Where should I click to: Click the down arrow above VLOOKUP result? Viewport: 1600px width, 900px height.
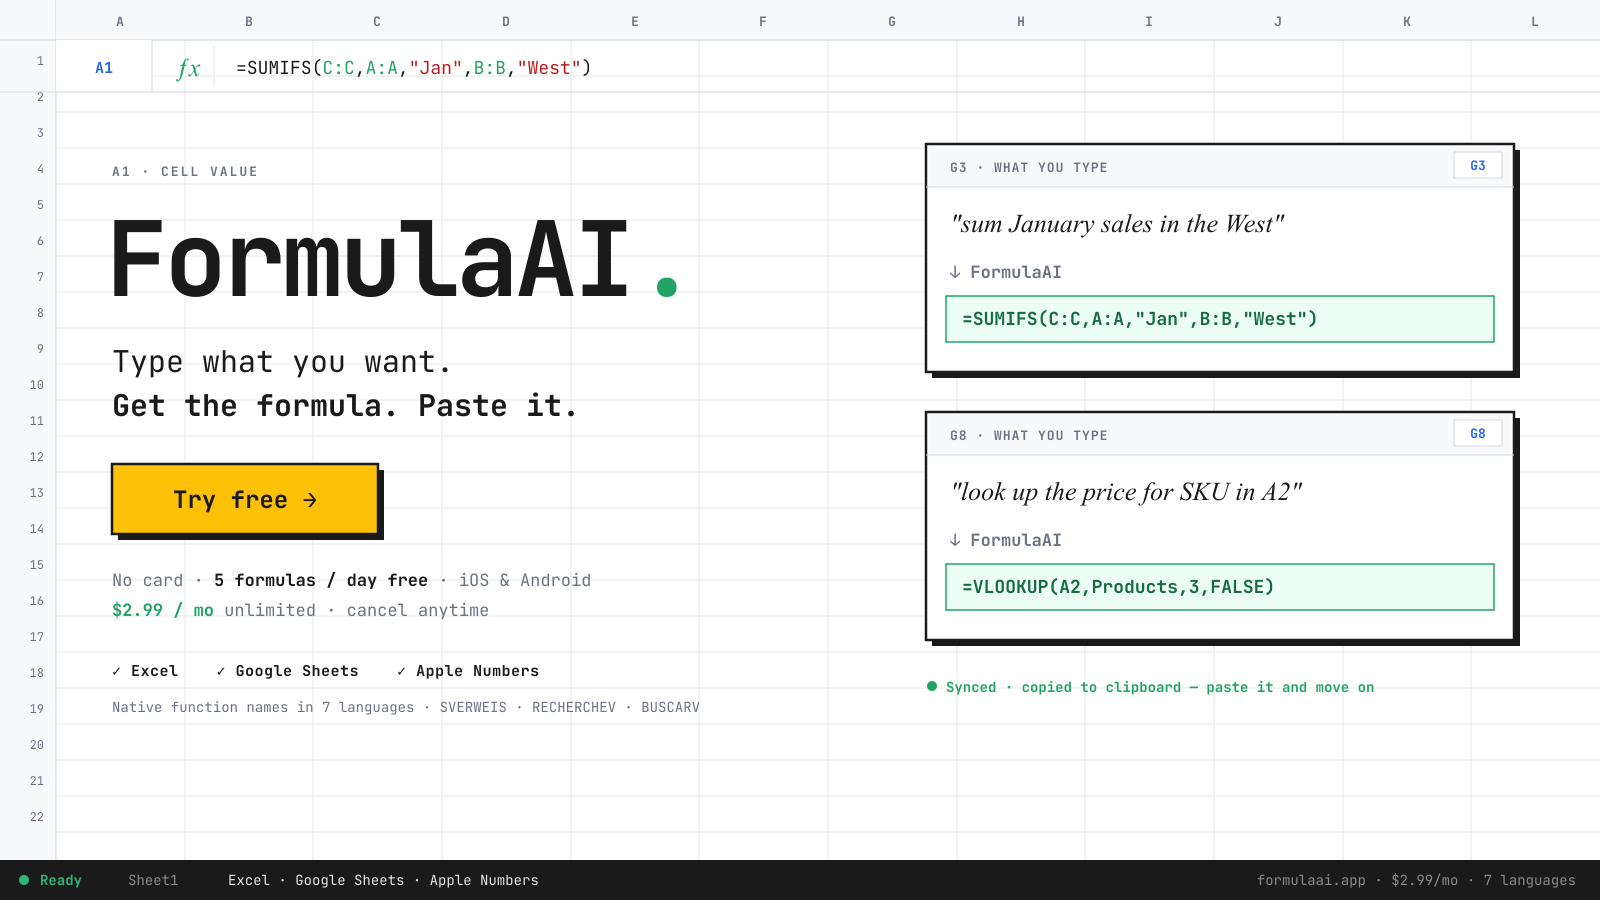(955, 540)
